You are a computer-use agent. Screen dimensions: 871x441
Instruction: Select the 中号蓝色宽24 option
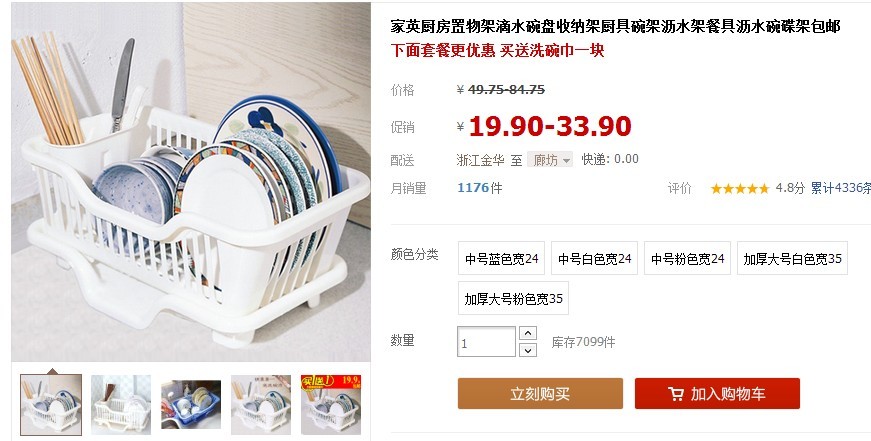[x=501, y=258]
